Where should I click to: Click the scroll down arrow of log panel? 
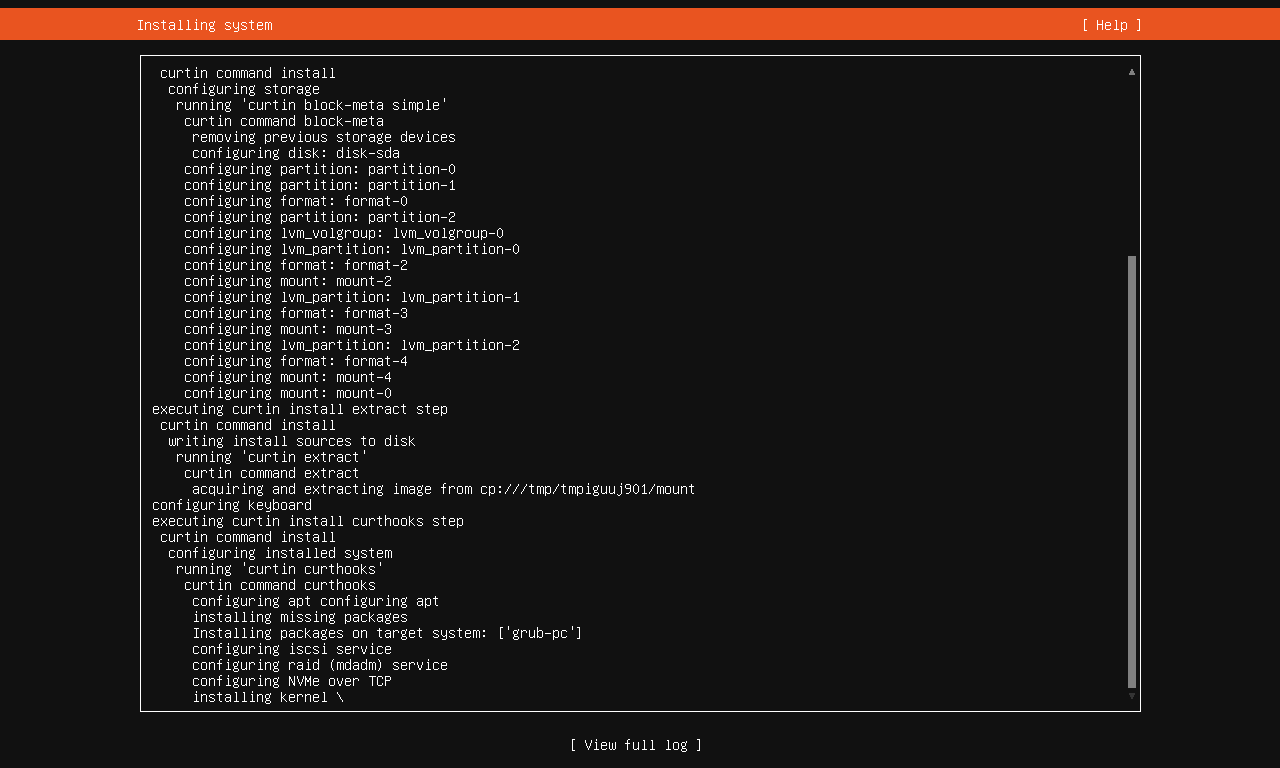pos(1132,696)
